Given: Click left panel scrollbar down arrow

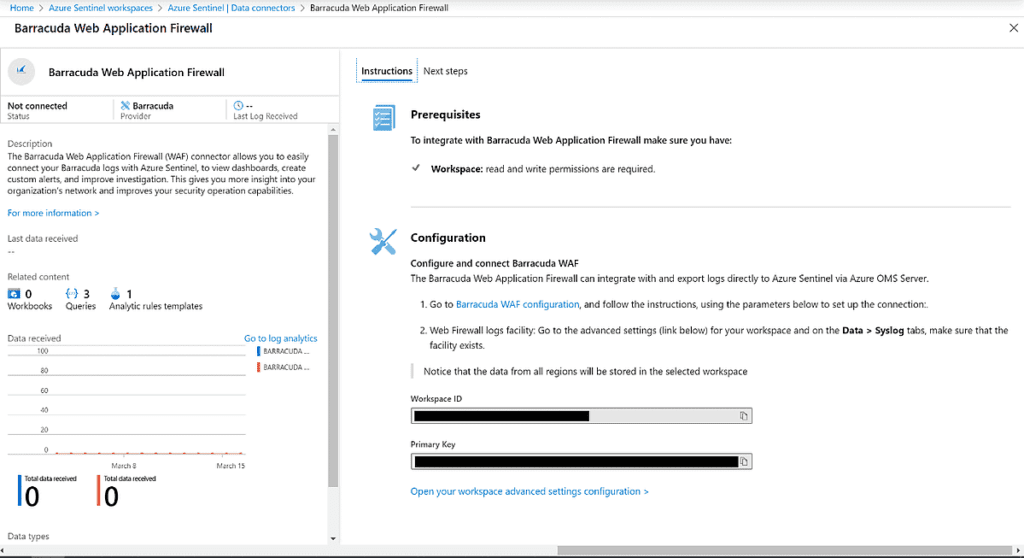Looking at the screenshot, I should (x=333, y=538).
